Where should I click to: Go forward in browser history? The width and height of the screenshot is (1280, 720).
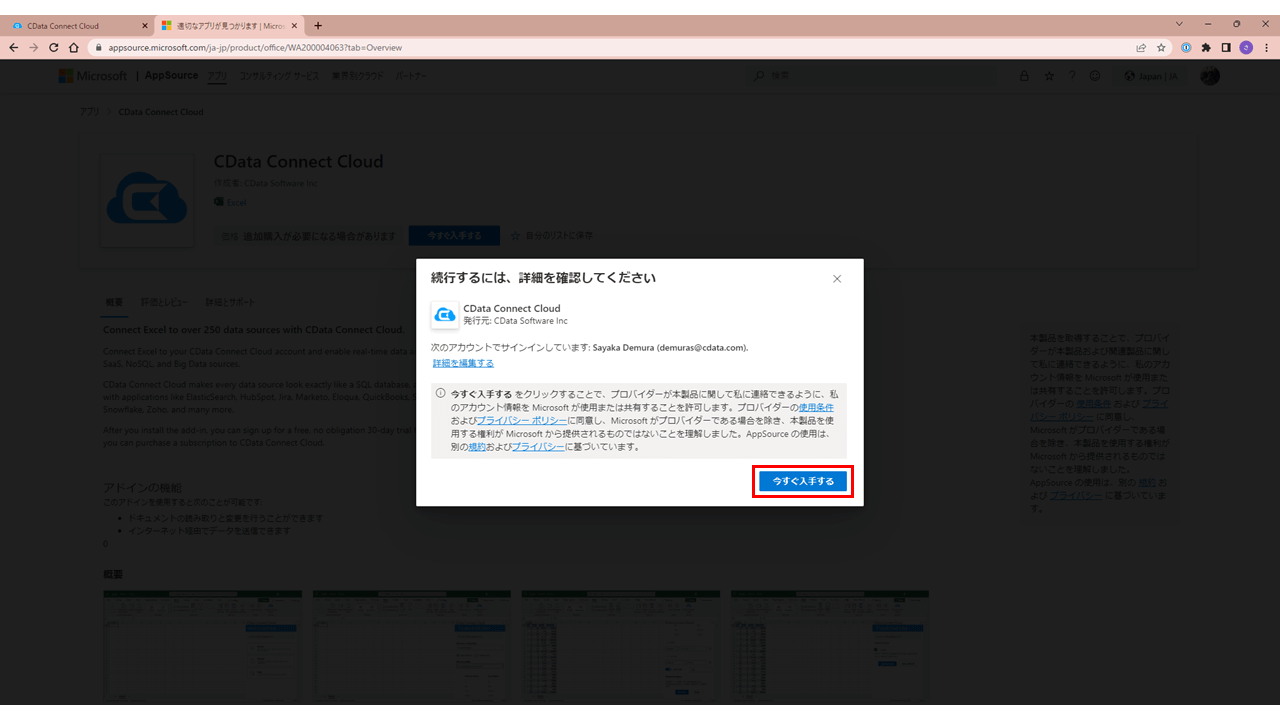34,47
